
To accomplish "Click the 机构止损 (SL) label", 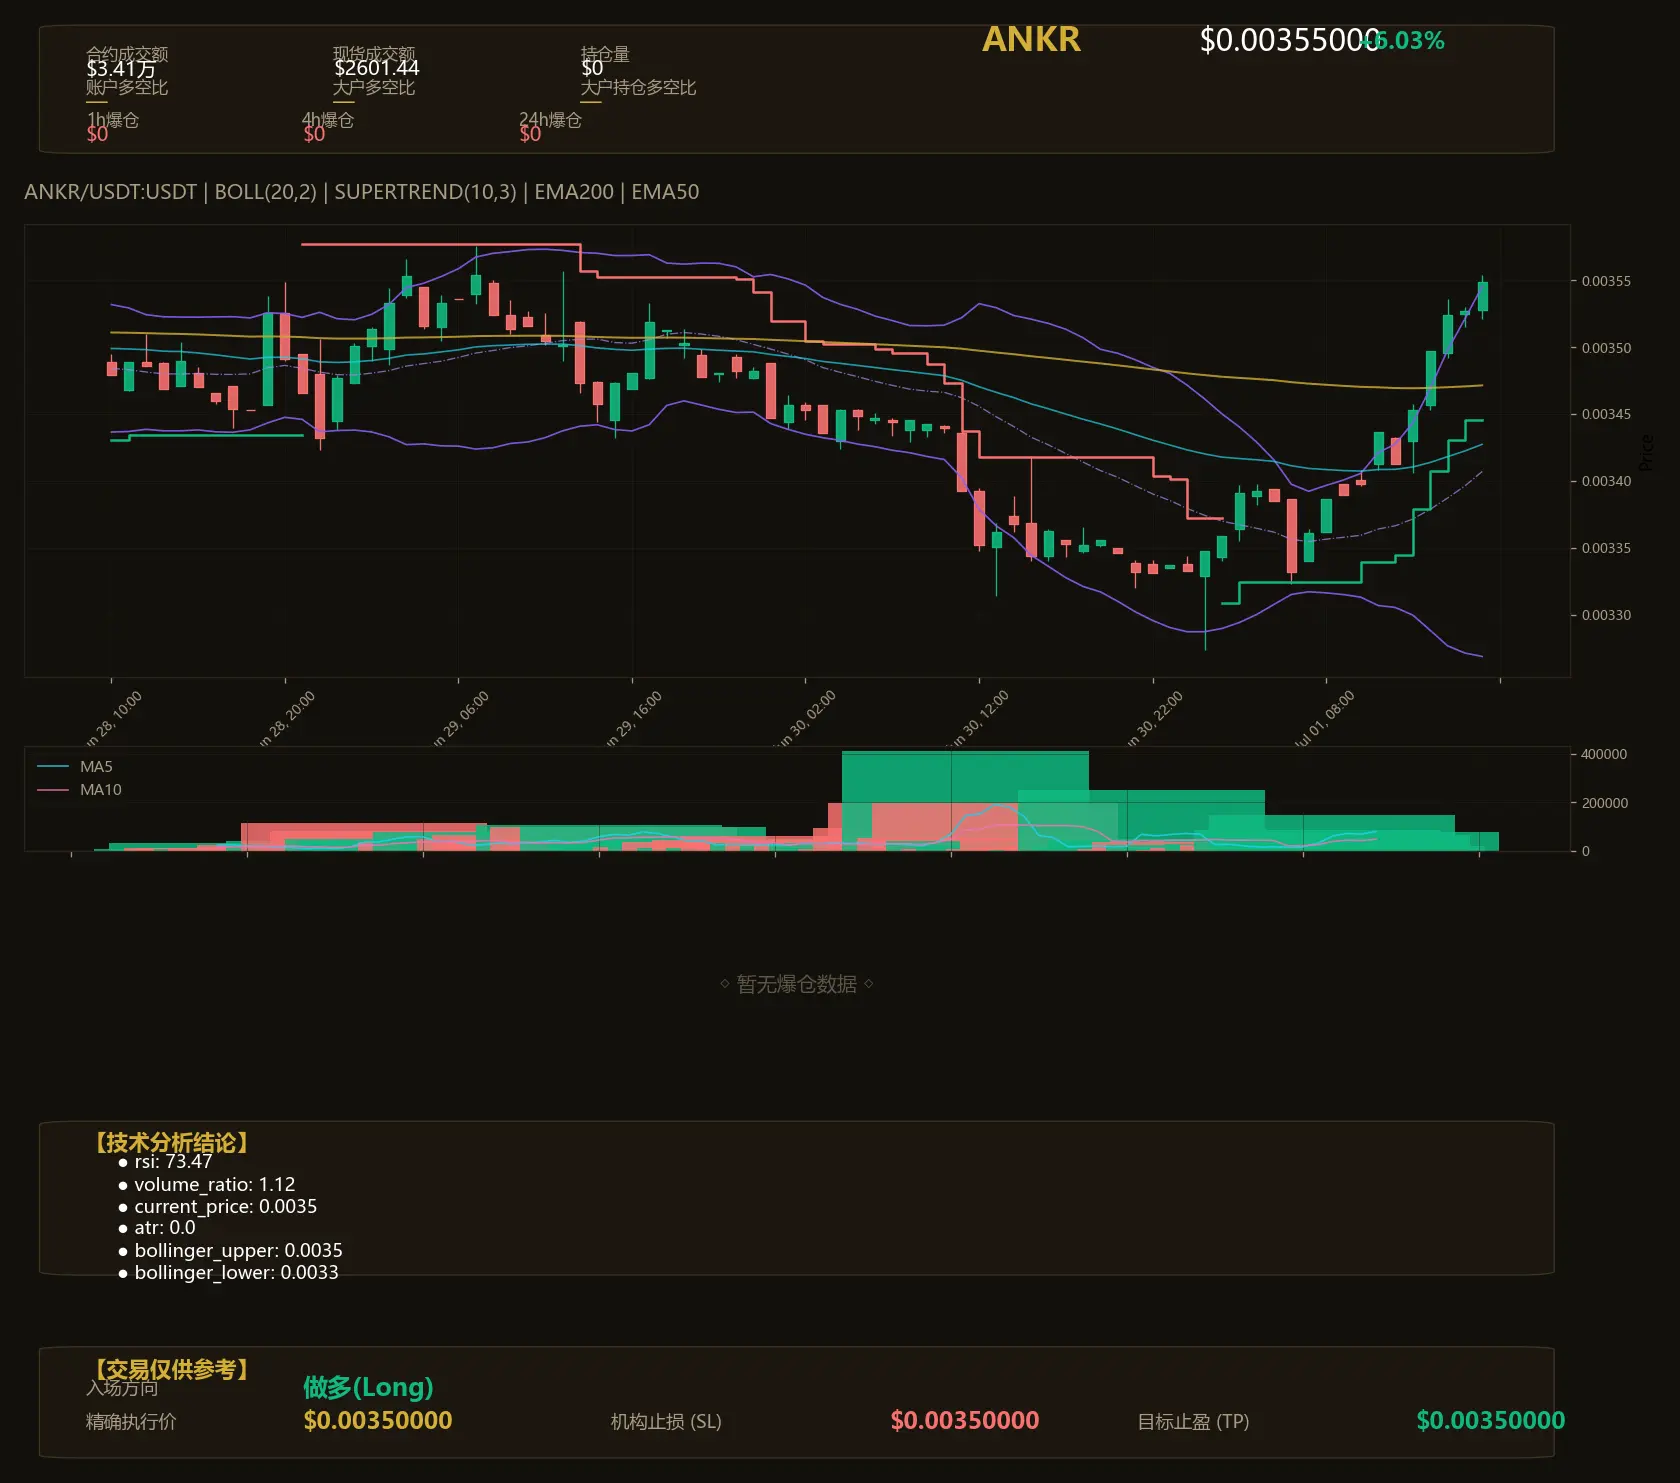I will 666,1421.
